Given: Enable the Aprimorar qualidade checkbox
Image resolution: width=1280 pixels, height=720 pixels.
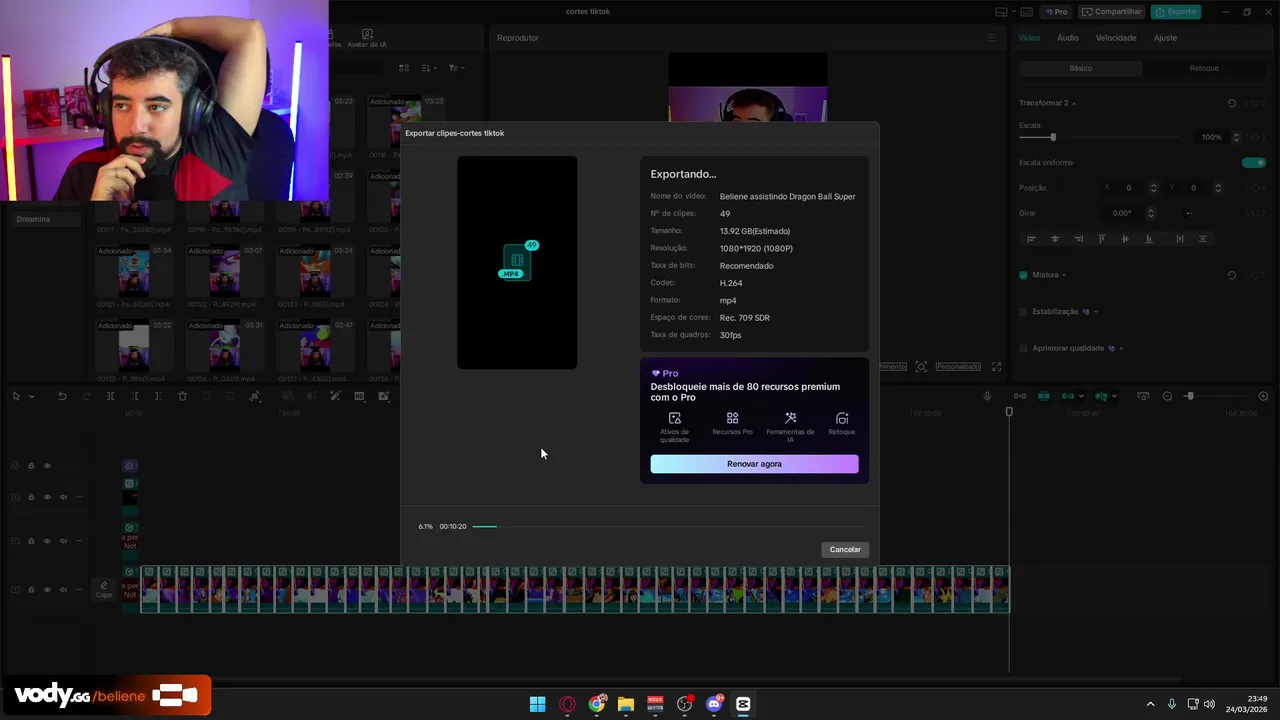Looking at the screenshot, I should (x=1023, y=348).
